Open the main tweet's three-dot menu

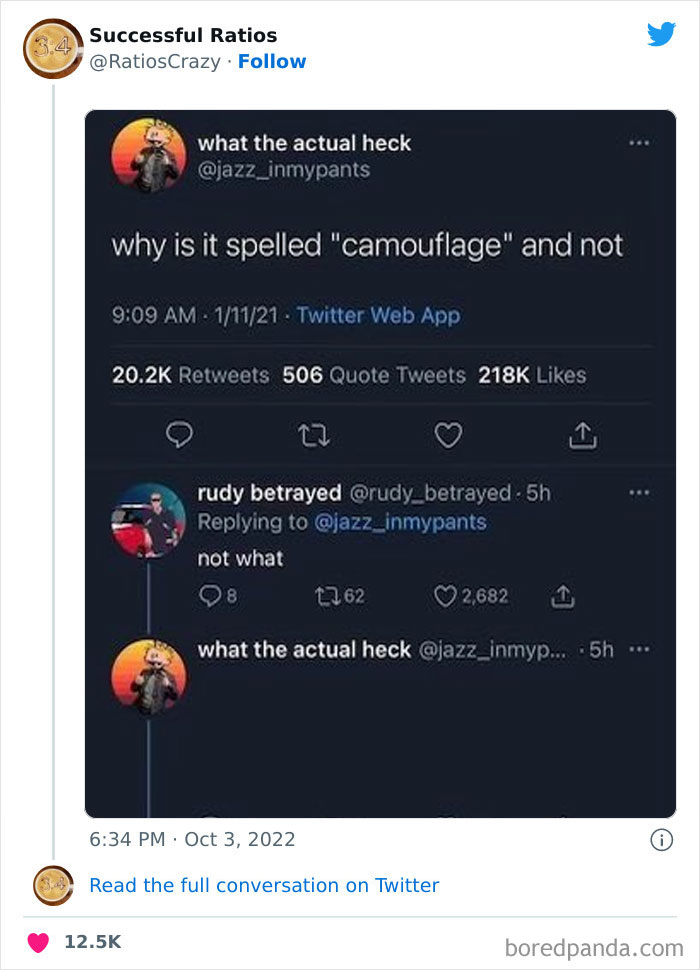[x=639, y=143]
